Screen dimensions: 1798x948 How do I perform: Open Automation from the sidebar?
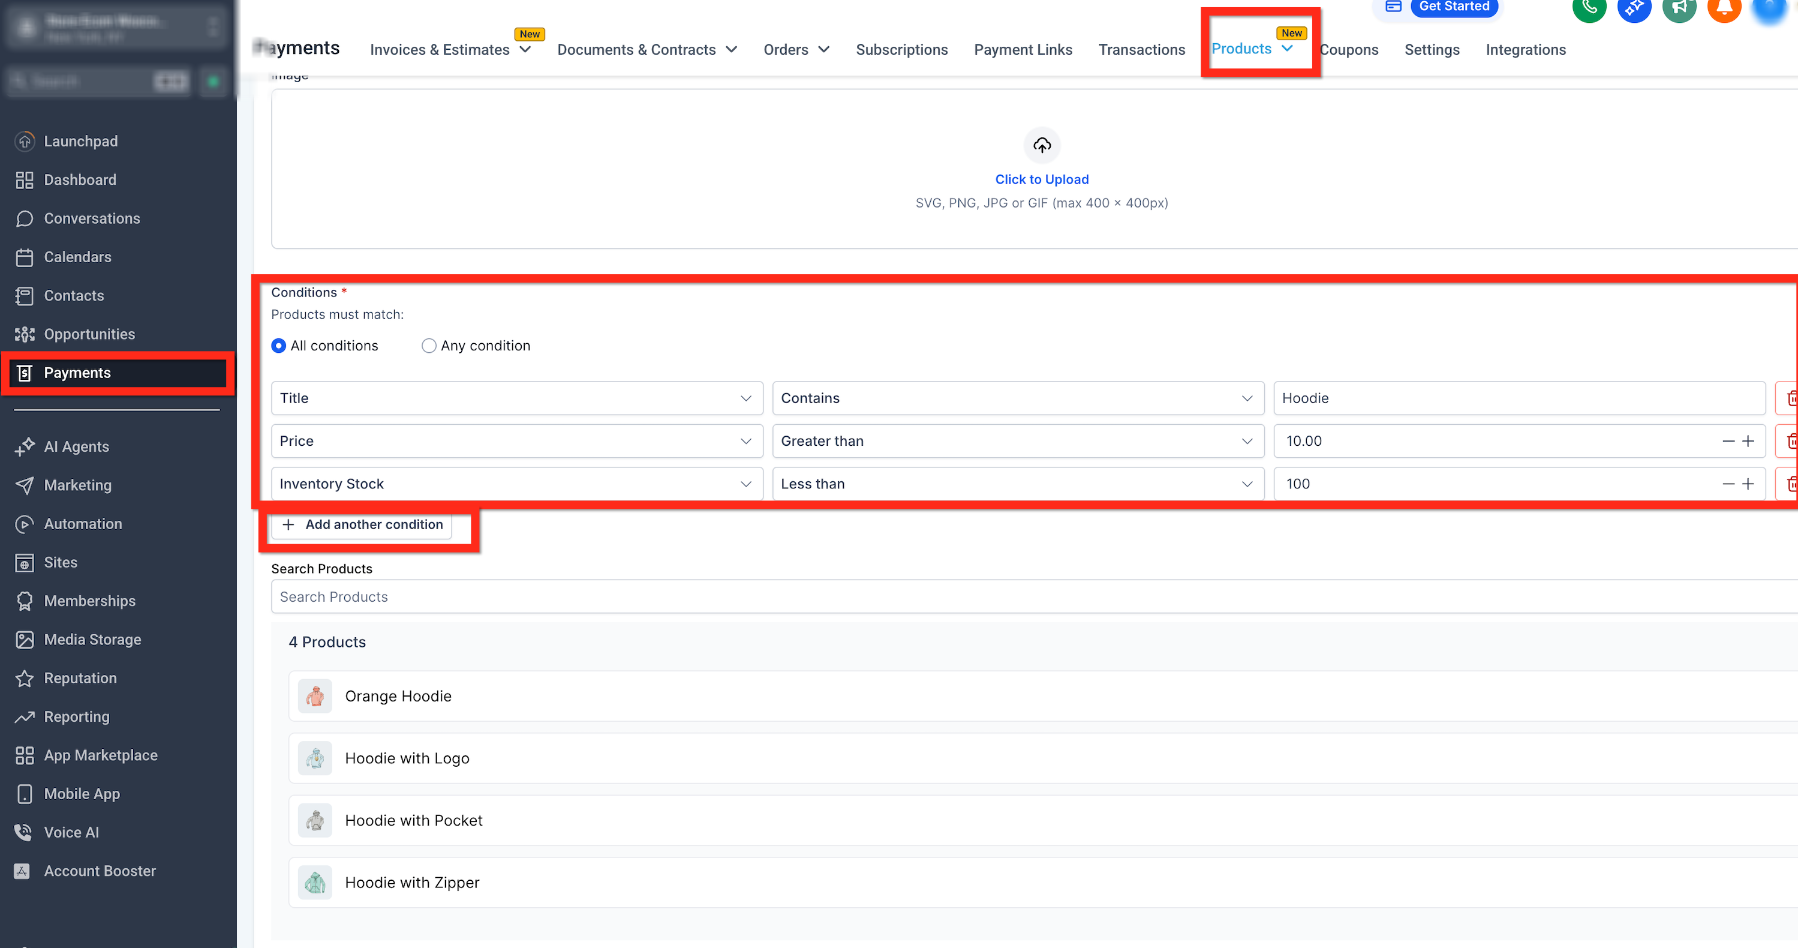(x=82, y=524)
